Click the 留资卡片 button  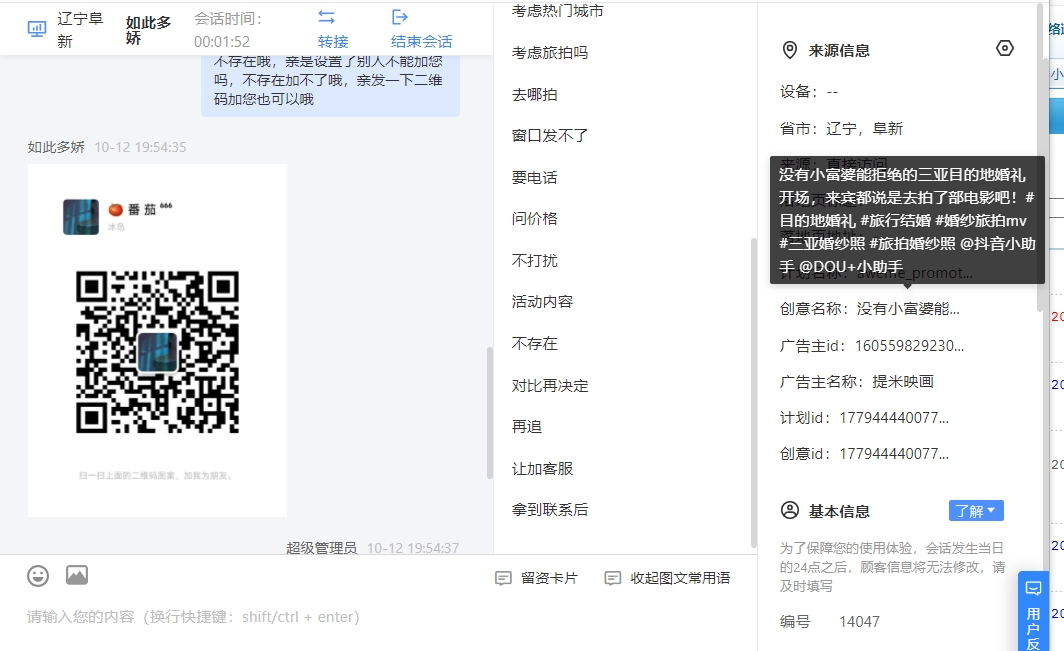coord(537,578)
